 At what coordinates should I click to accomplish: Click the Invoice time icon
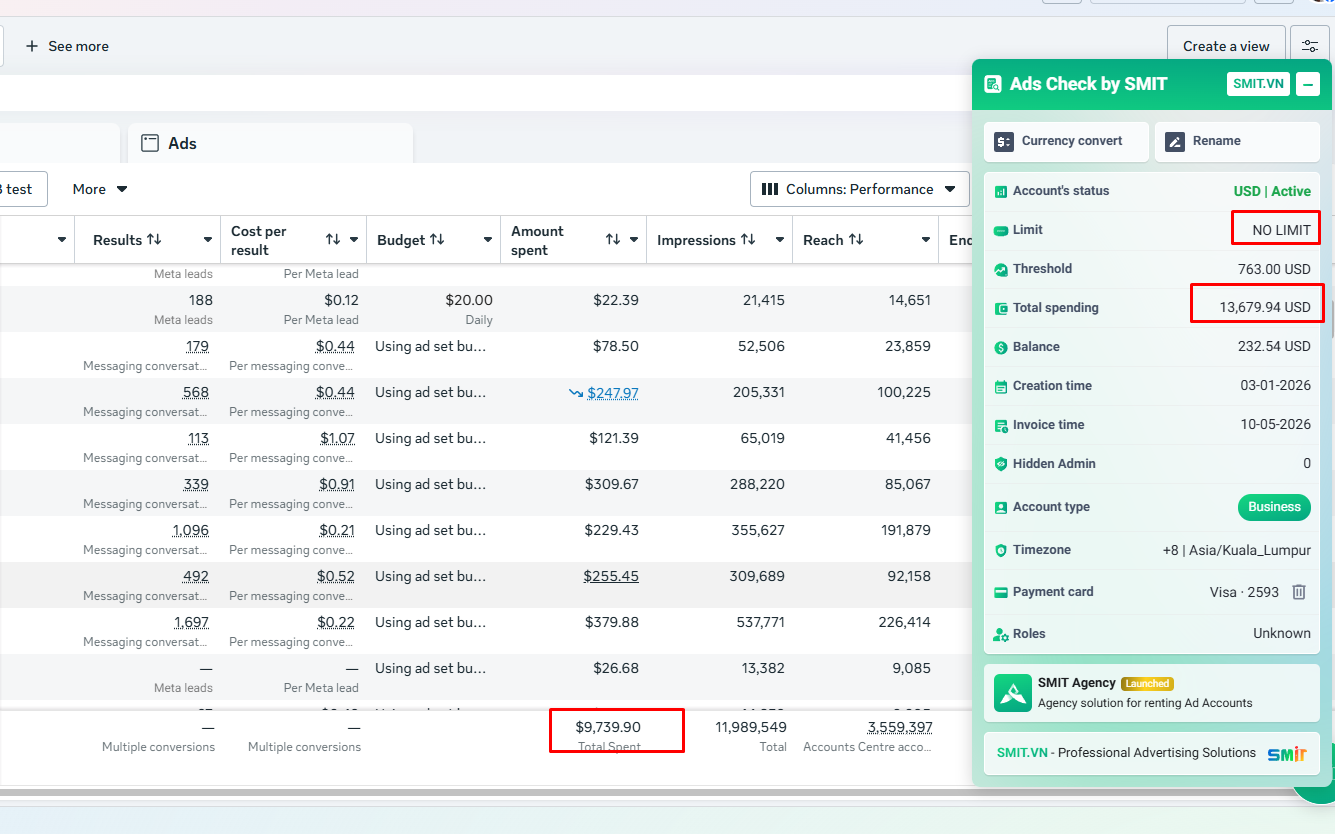tap(1001, 425)
